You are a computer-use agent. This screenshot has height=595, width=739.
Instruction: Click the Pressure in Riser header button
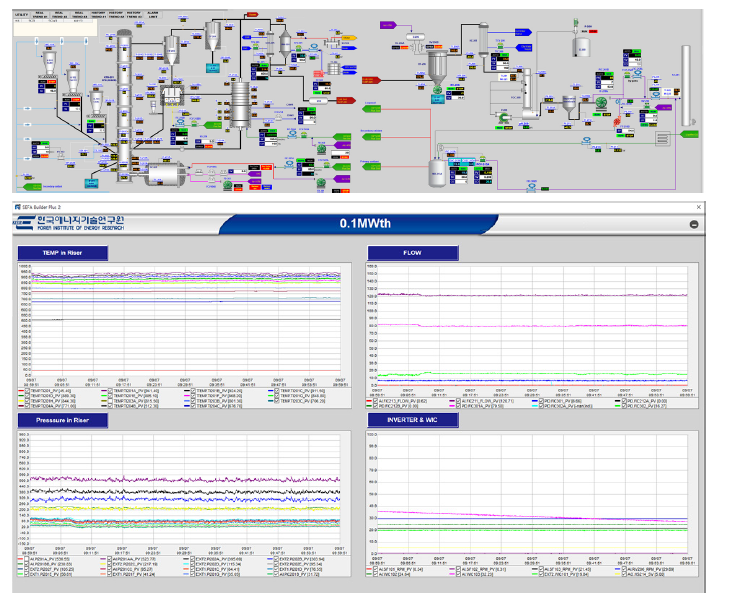(x=63, y=420)
